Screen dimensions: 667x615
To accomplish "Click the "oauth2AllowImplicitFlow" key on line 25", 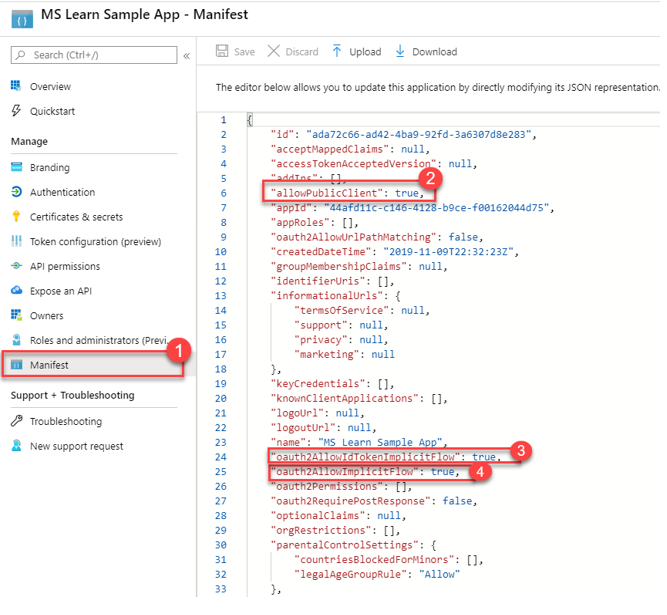I will coord(345,472).
